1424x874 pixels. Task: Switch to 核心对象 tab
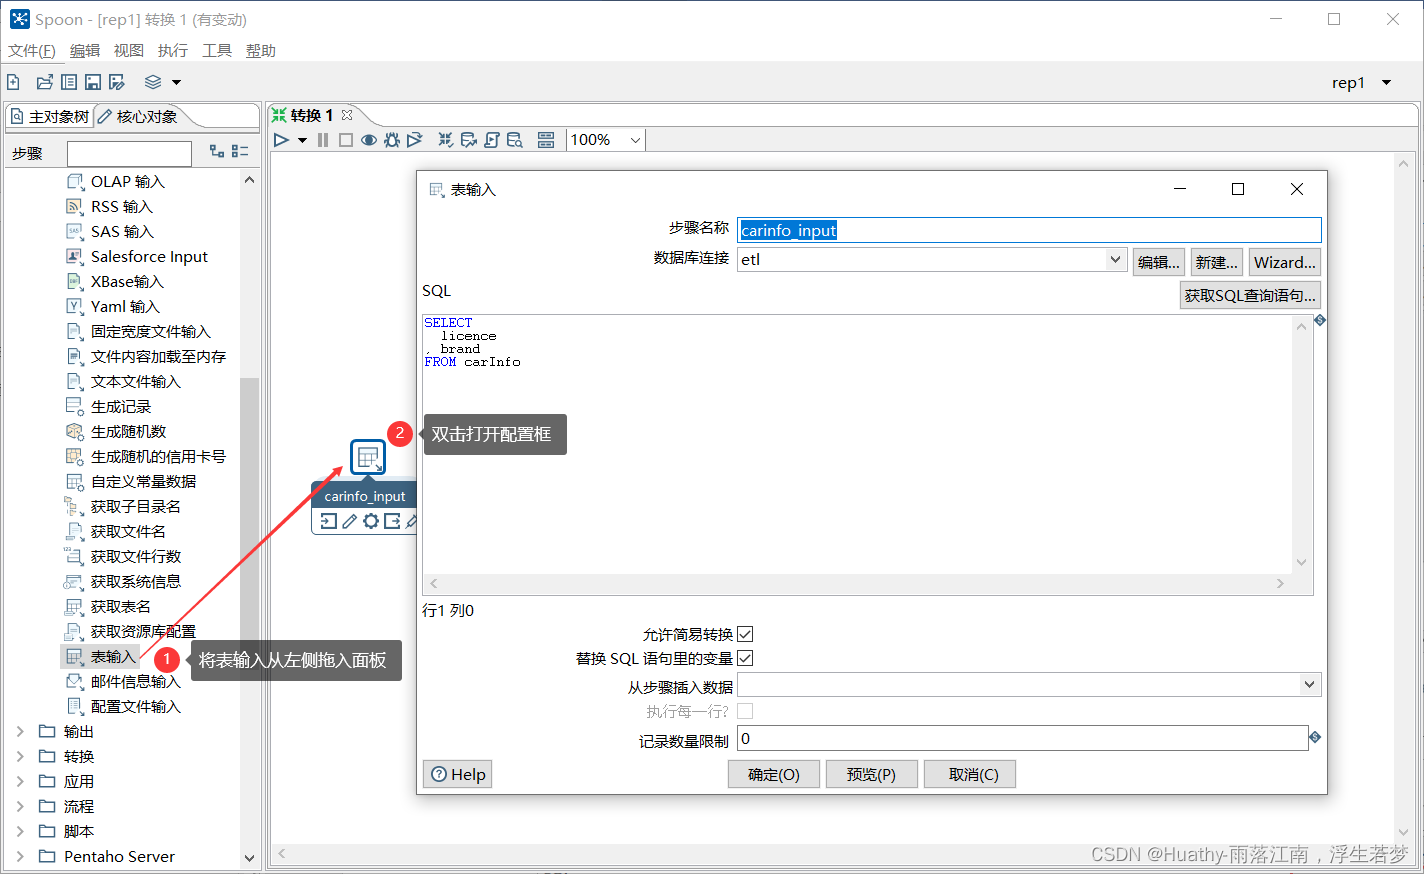tap(138, 116)
